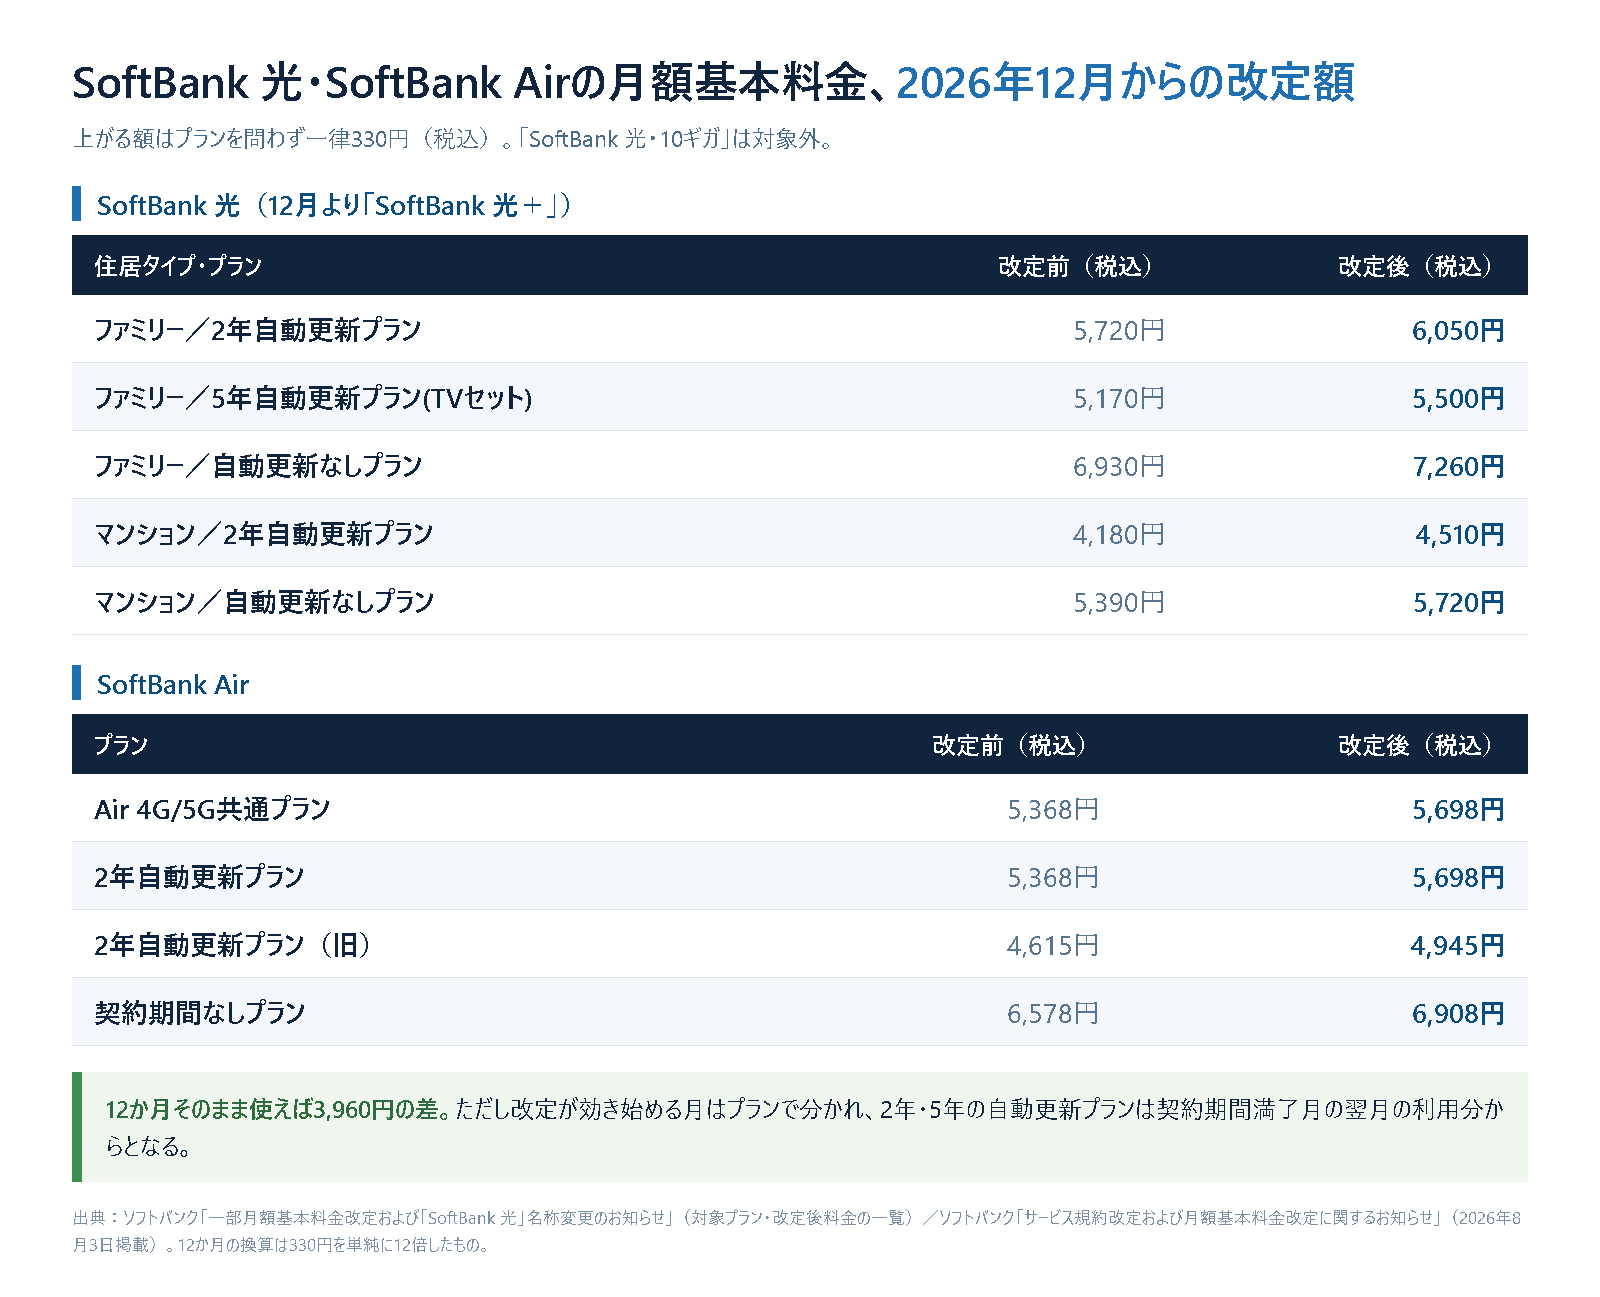Select the Air 4G/5G共通プラン row label

point(212,809)
